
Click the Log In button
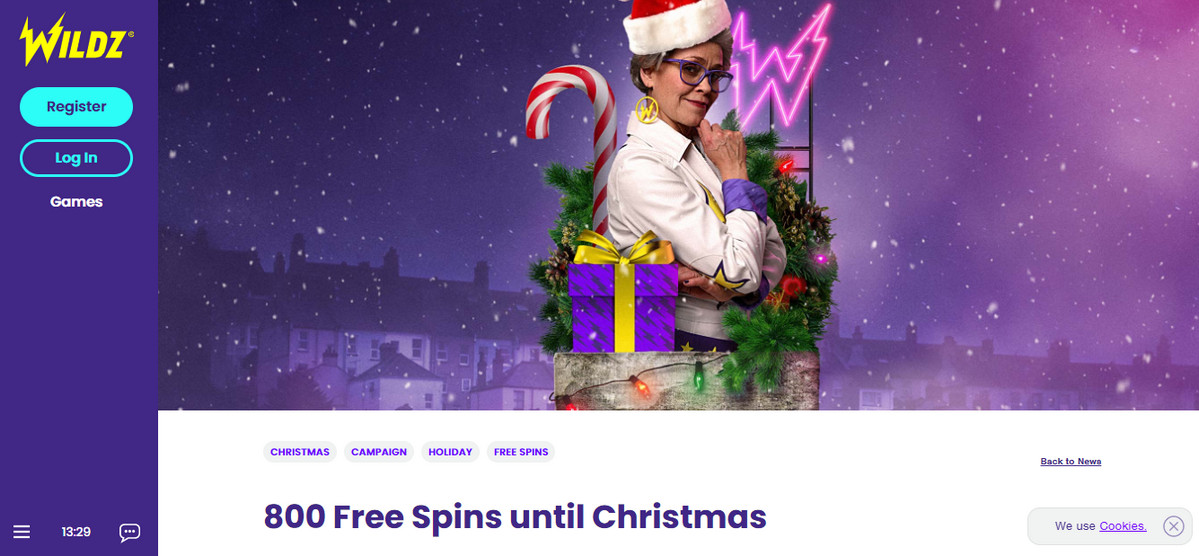[76, 158]
